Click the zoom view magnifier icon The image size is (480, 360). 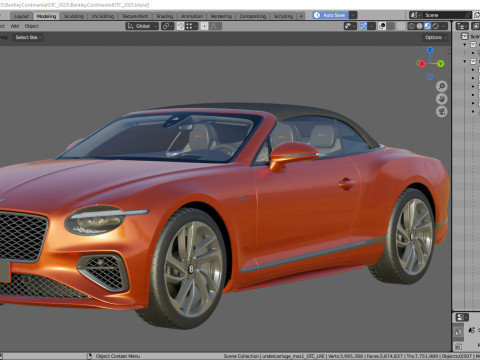pyautogui.click(x=442, y=86)
